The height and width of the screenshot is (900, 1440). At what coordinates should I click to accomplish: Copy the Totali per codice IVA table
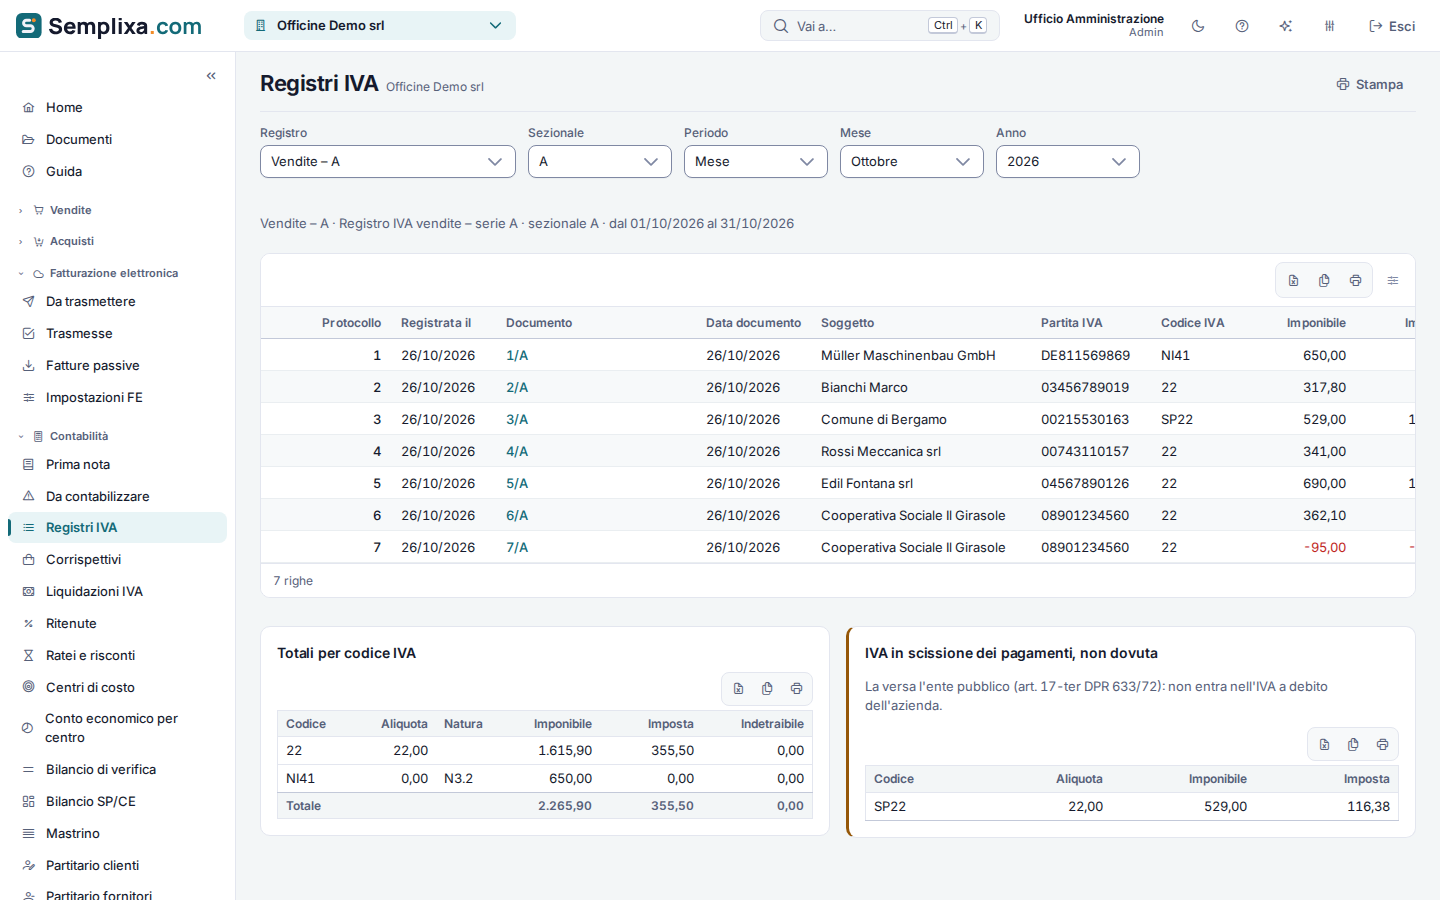click(x=767, y=689)
